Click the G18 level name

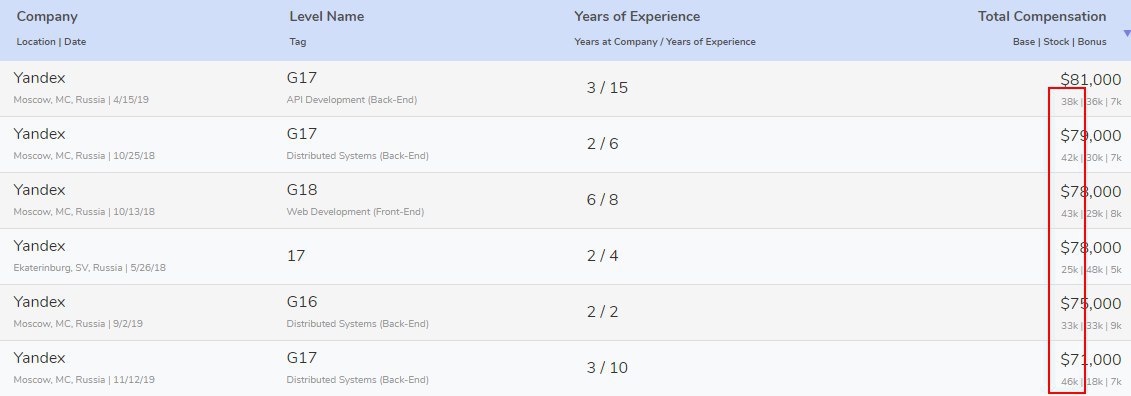click(302, 190)
